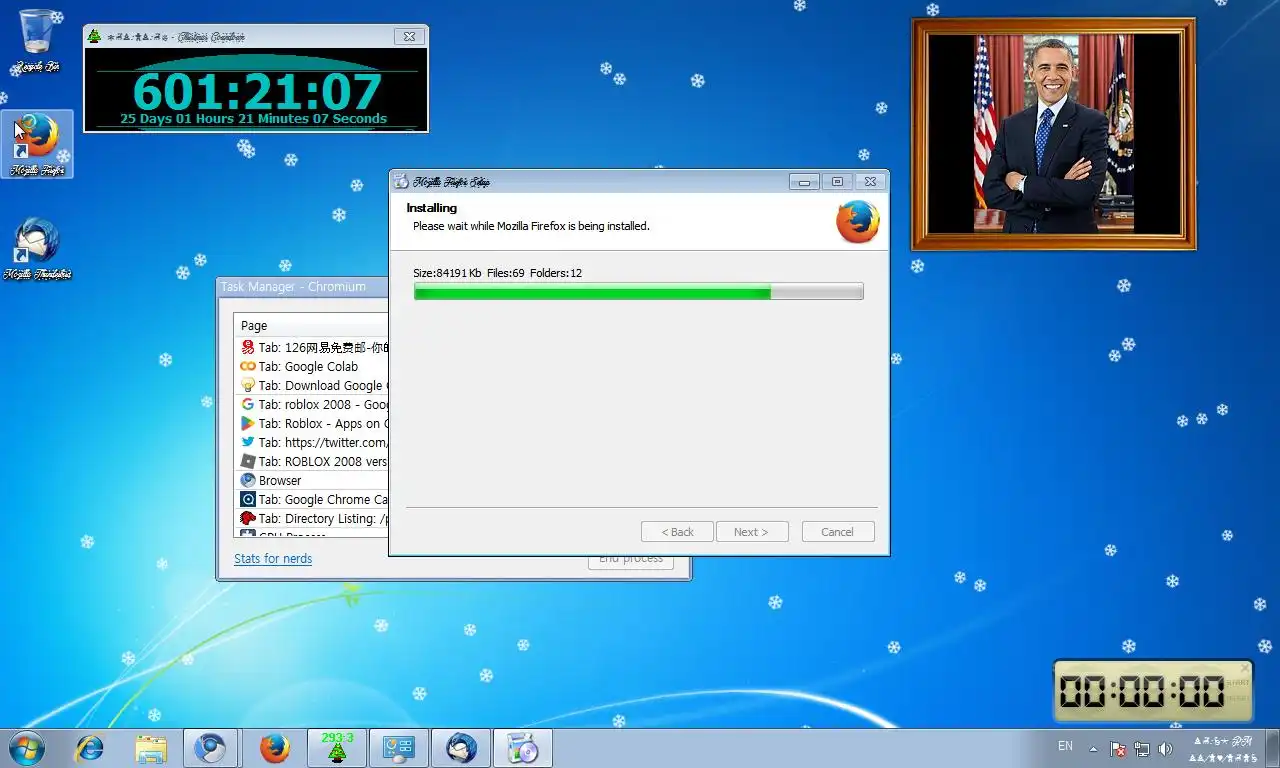1280x768 pixels.
Task: Click the Firefox Setup title bar installer icon
Action: click(x=401, y=181)
